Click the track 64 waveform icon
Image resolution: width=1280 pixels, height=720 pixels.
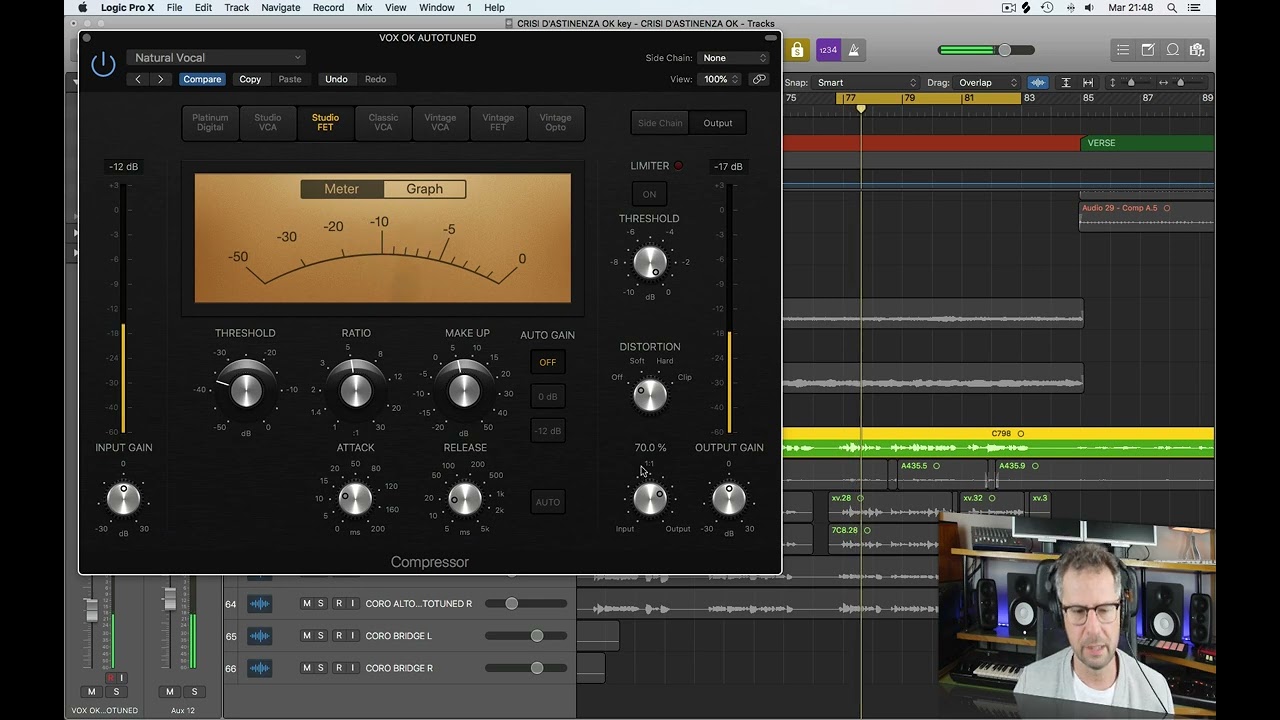click(259, 604)
